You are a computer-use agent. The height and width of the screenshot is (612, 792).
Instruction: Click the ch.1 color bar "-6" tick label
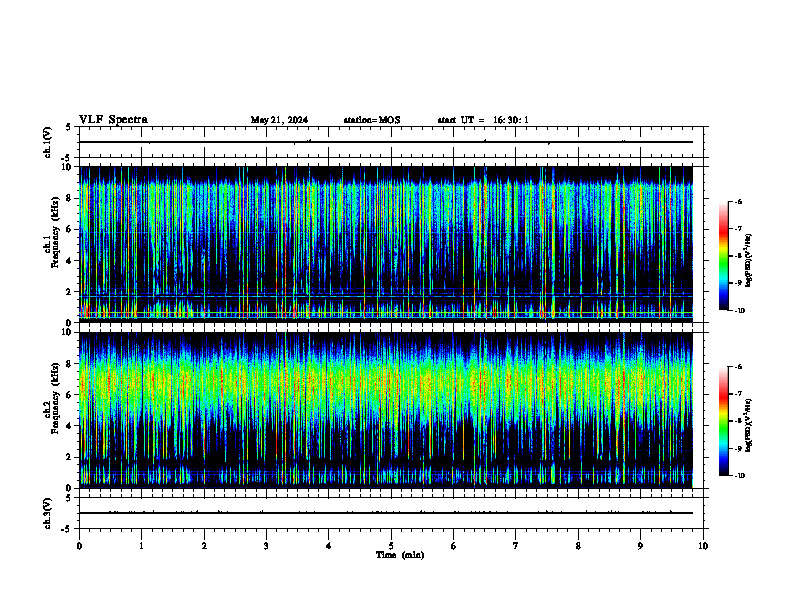738,201
